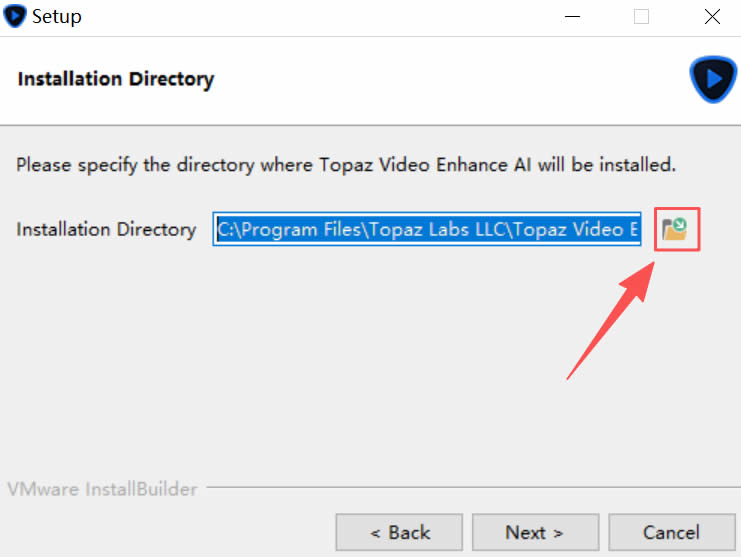Click the Setup window icon in title bar
This screenshot has height=557, width=741.
pyautogui.click(x=15, y=17)
